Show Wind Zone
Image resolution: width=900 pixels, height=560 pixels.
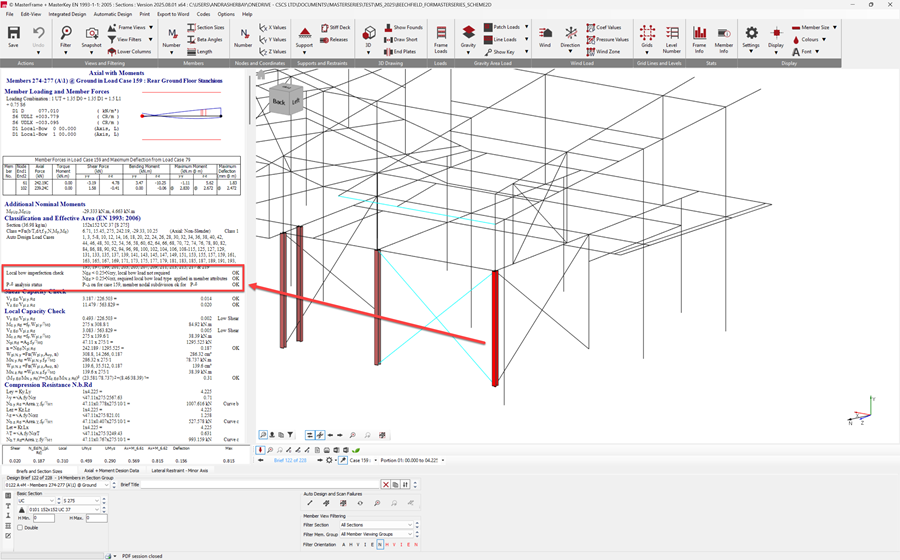point(603,52)
